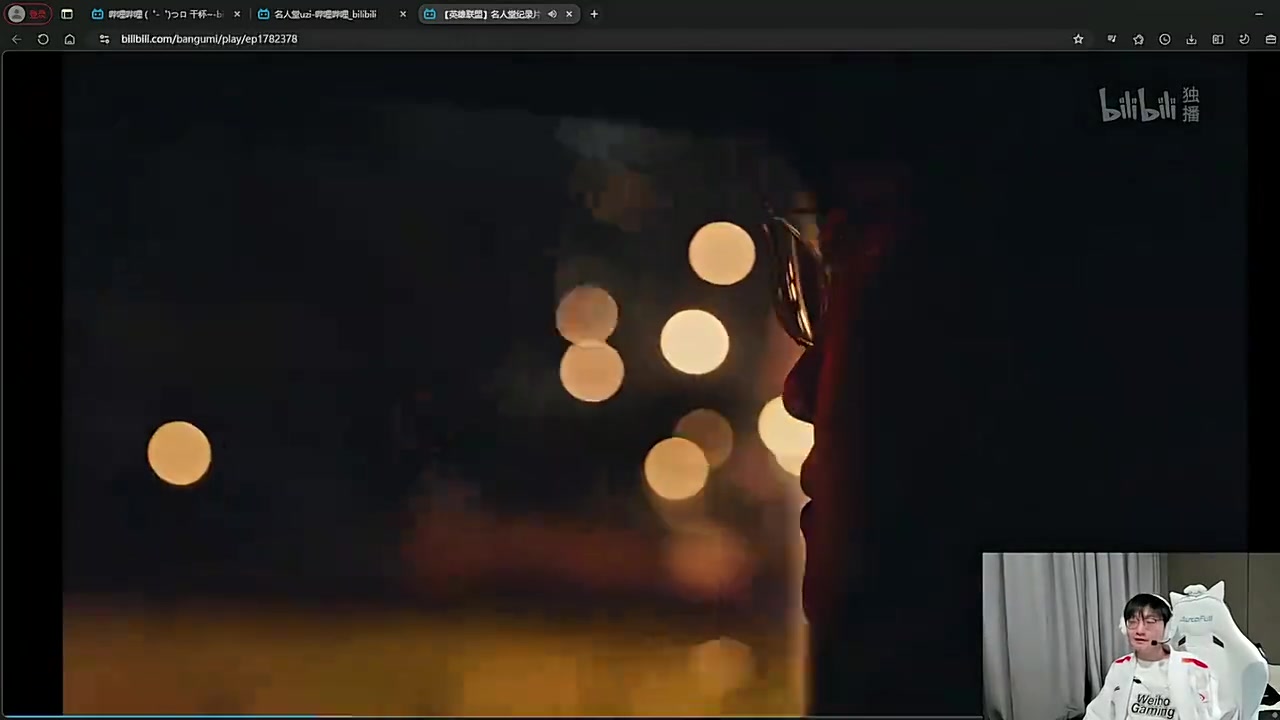Go back to the previous page
The width and height of the screenshot is (1280, 720).
[16, 39]
